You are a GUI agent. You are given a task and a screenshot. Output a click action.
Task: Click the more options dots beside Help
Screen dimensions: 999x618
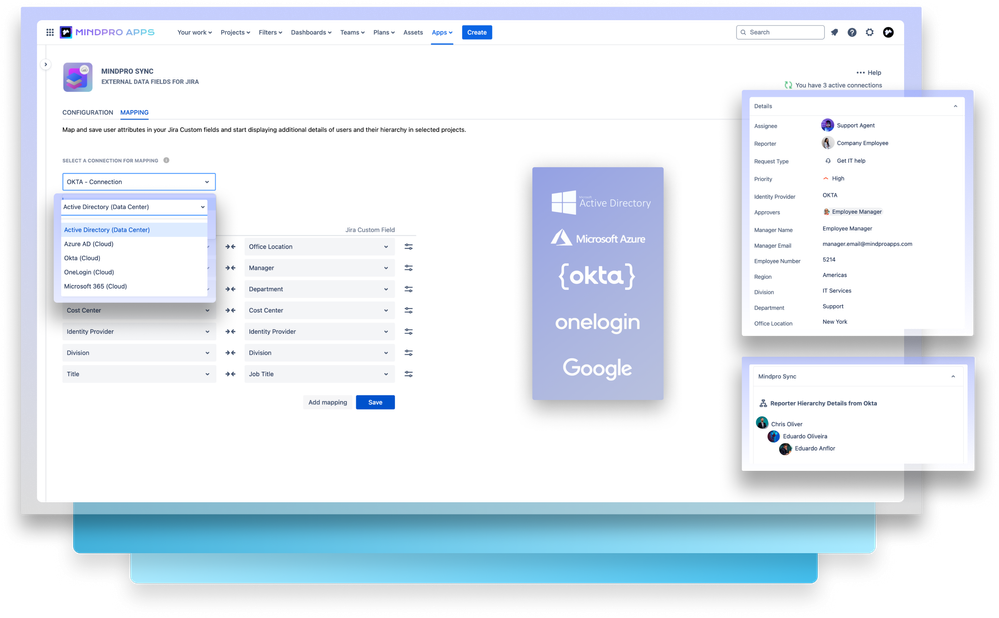pyautogui.click(x=860, y=73)
